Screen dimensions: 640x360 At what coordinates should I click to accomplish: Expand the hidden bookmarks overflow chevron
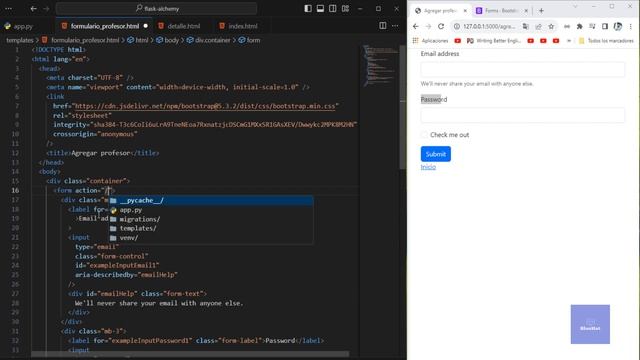point(569,40)
